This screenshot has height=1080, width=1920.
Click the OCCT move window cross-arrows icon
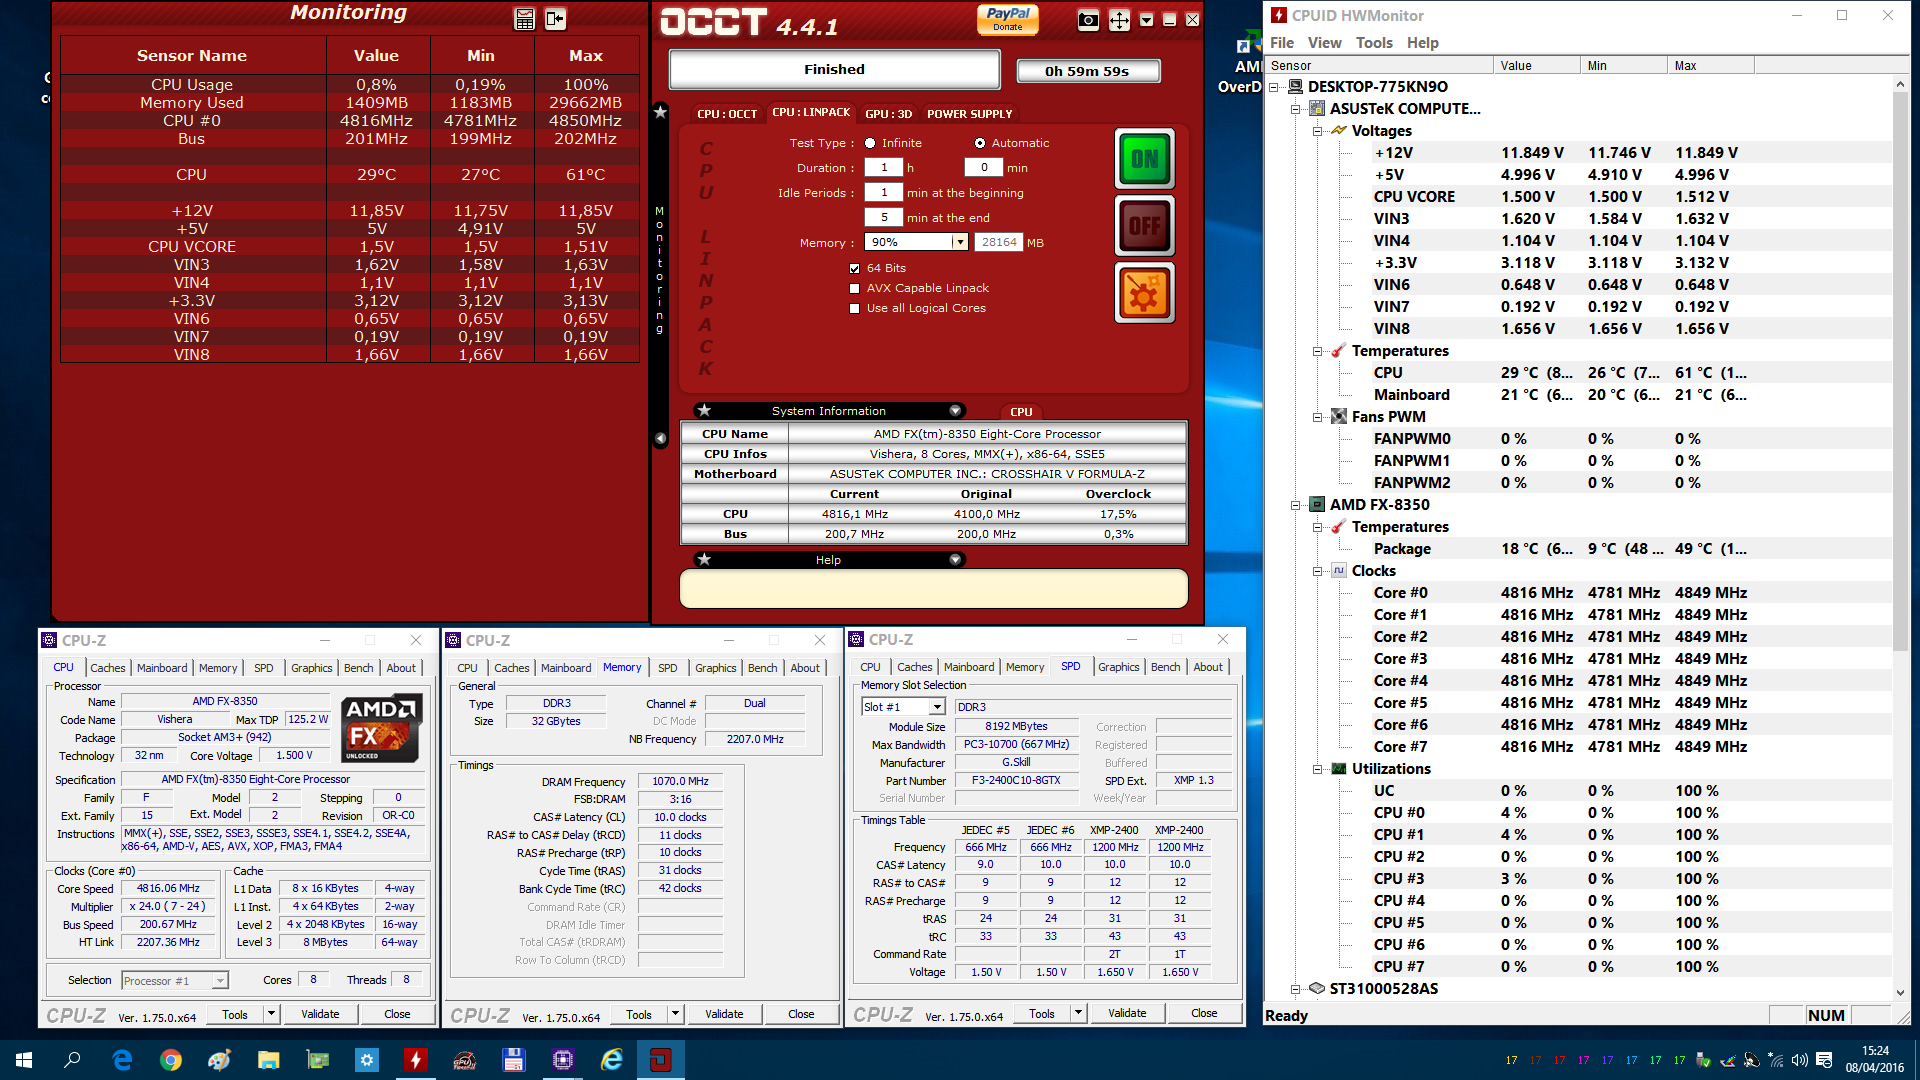point(1119,20)
